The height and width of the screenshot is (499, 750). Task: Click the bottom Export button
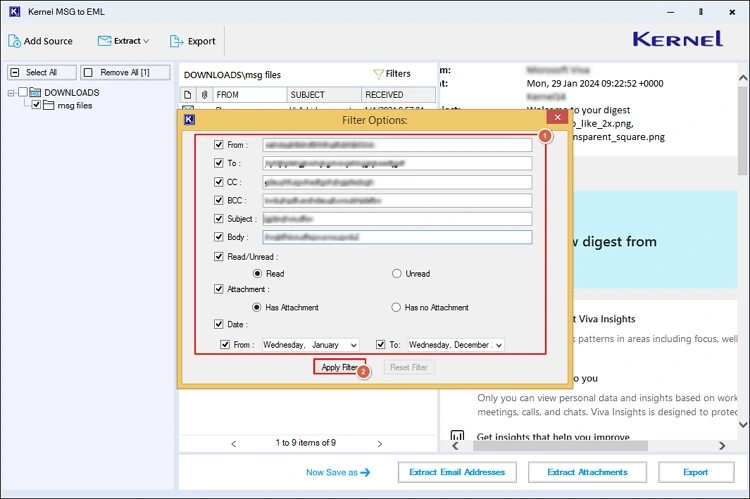coord(695,472)
